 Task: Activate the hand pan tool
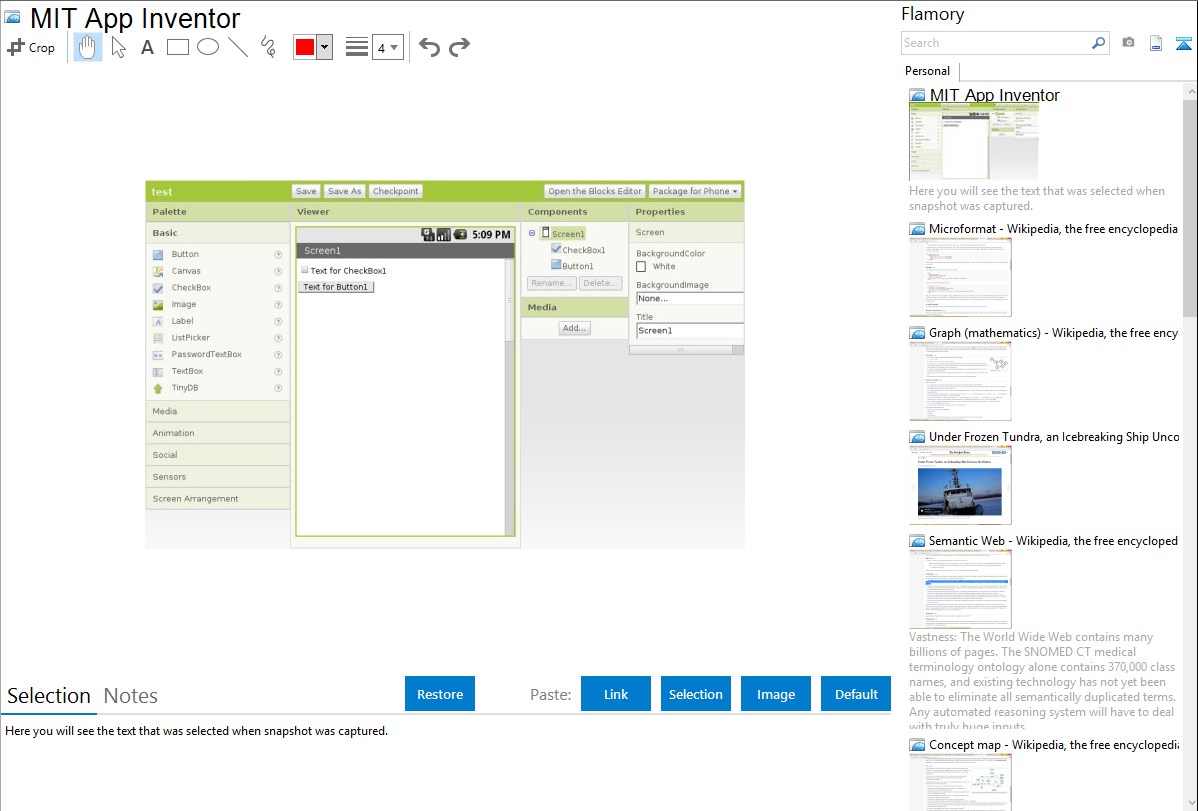pos(87,47)
